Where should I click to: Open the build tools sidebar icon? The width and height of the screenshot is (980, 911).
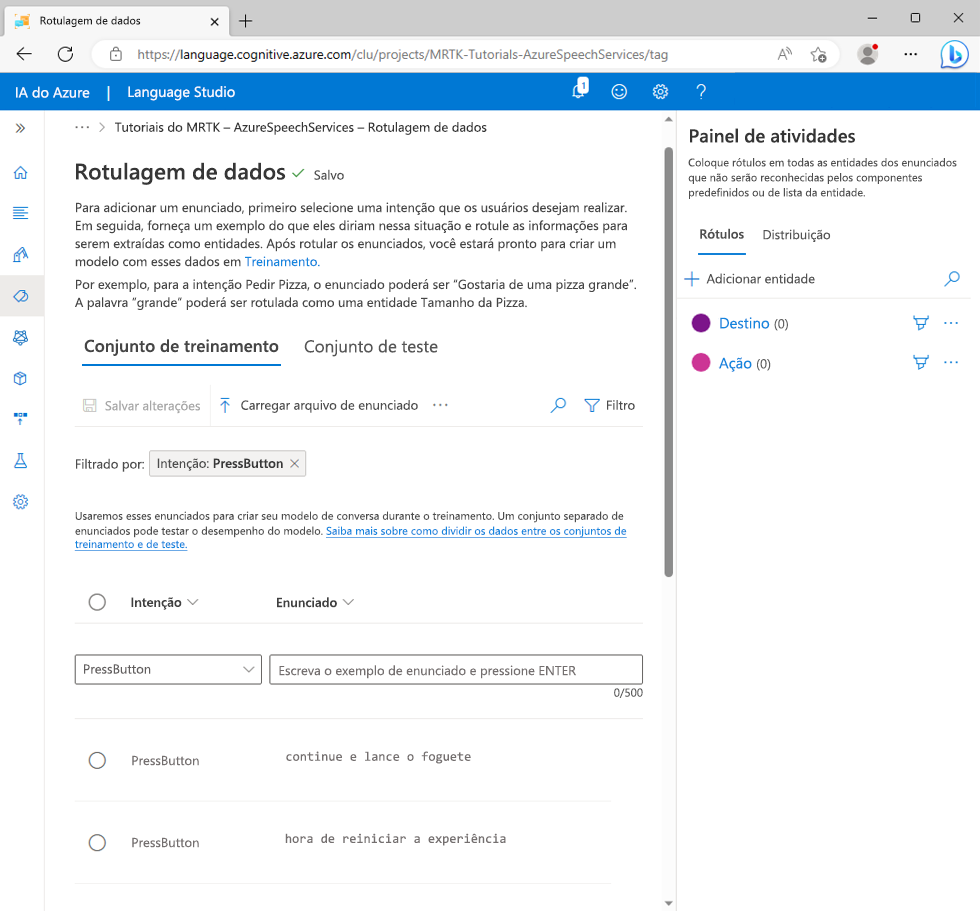(21, 254)
